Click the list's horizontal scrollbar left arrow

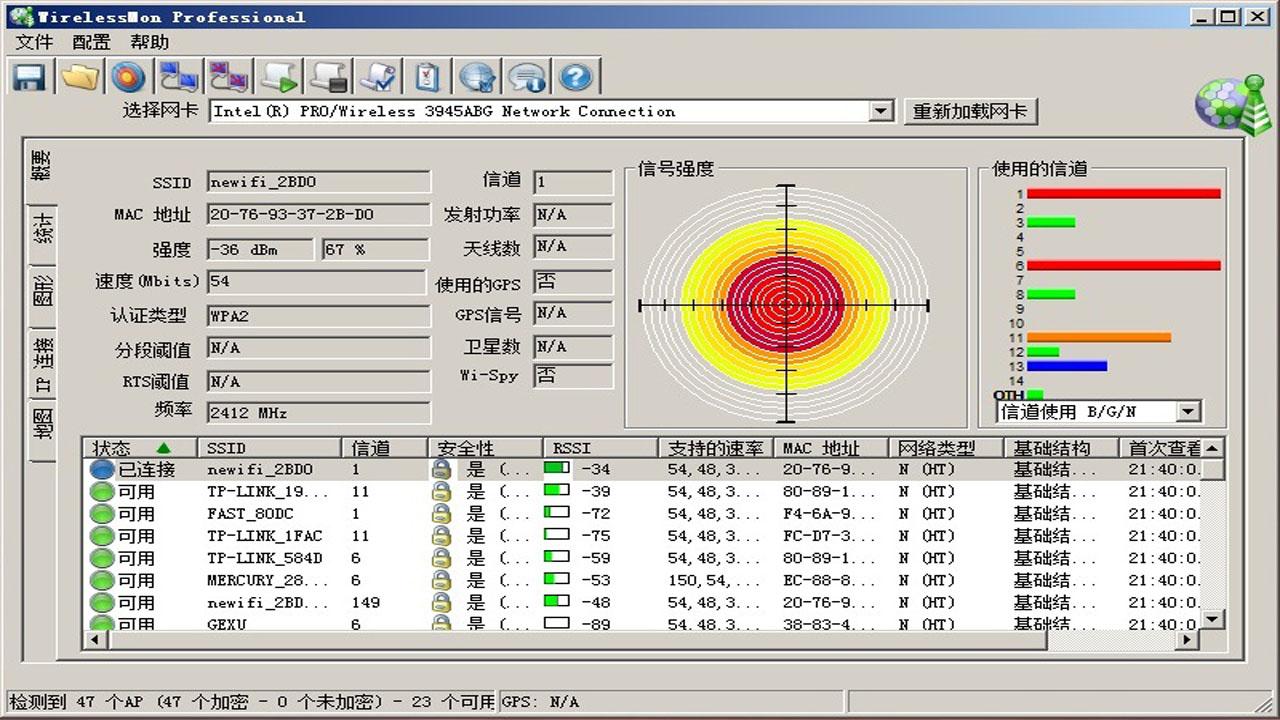(96, 640)
